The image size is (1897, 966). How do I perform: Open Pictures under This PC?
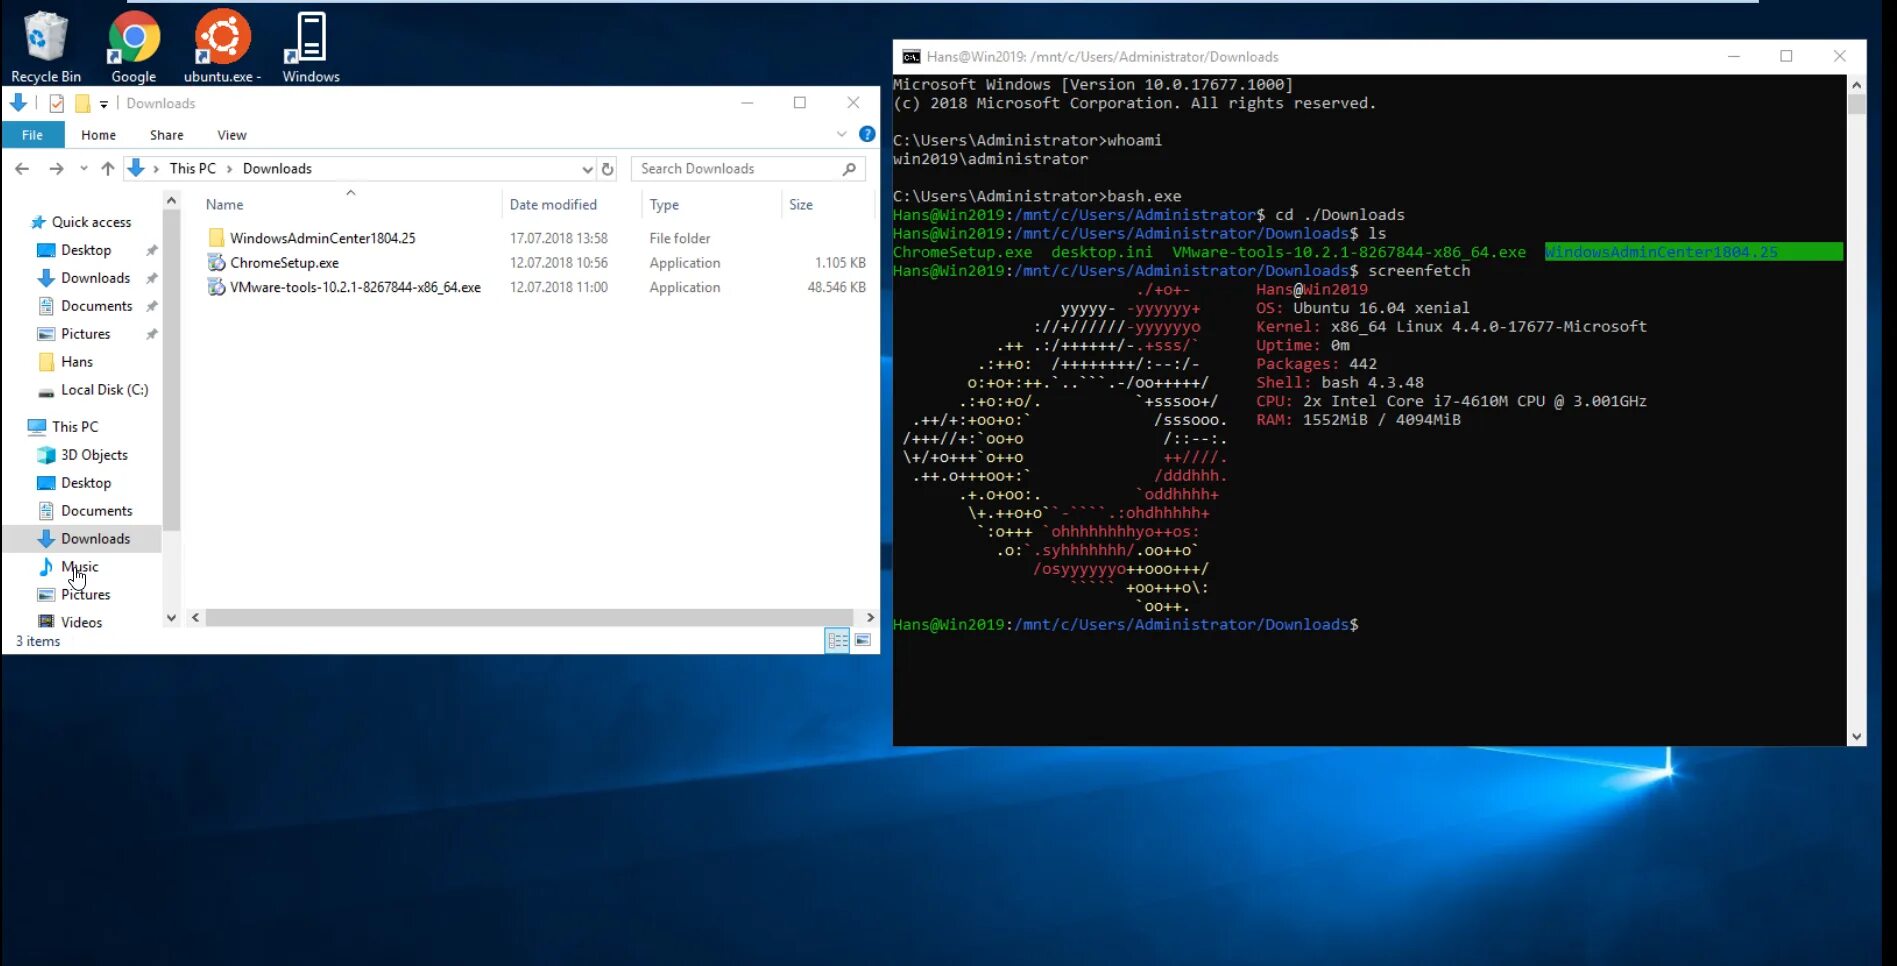[x=85, y=595]
